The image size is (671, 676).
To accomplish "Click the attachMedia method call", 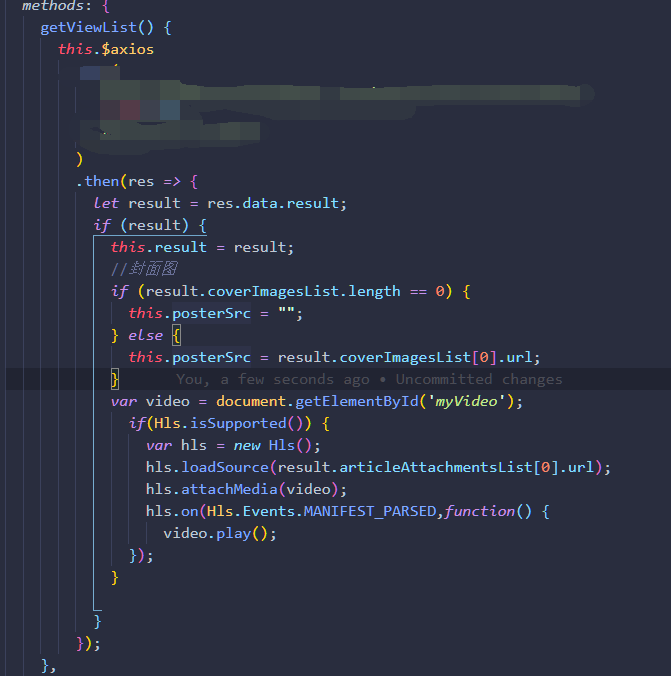I will click(229, 489).
